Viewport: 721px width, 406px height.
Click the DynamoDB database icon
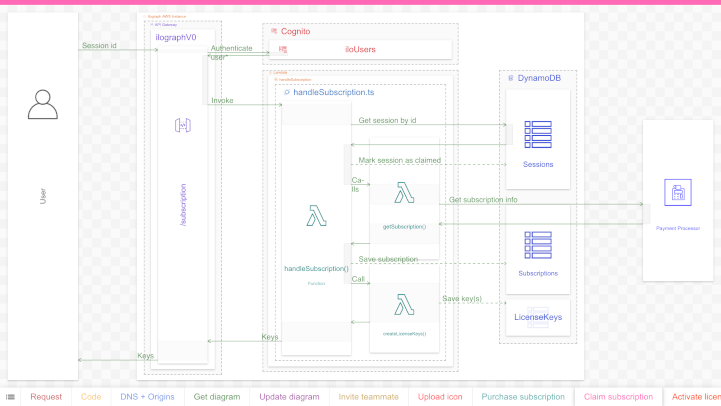510,78
